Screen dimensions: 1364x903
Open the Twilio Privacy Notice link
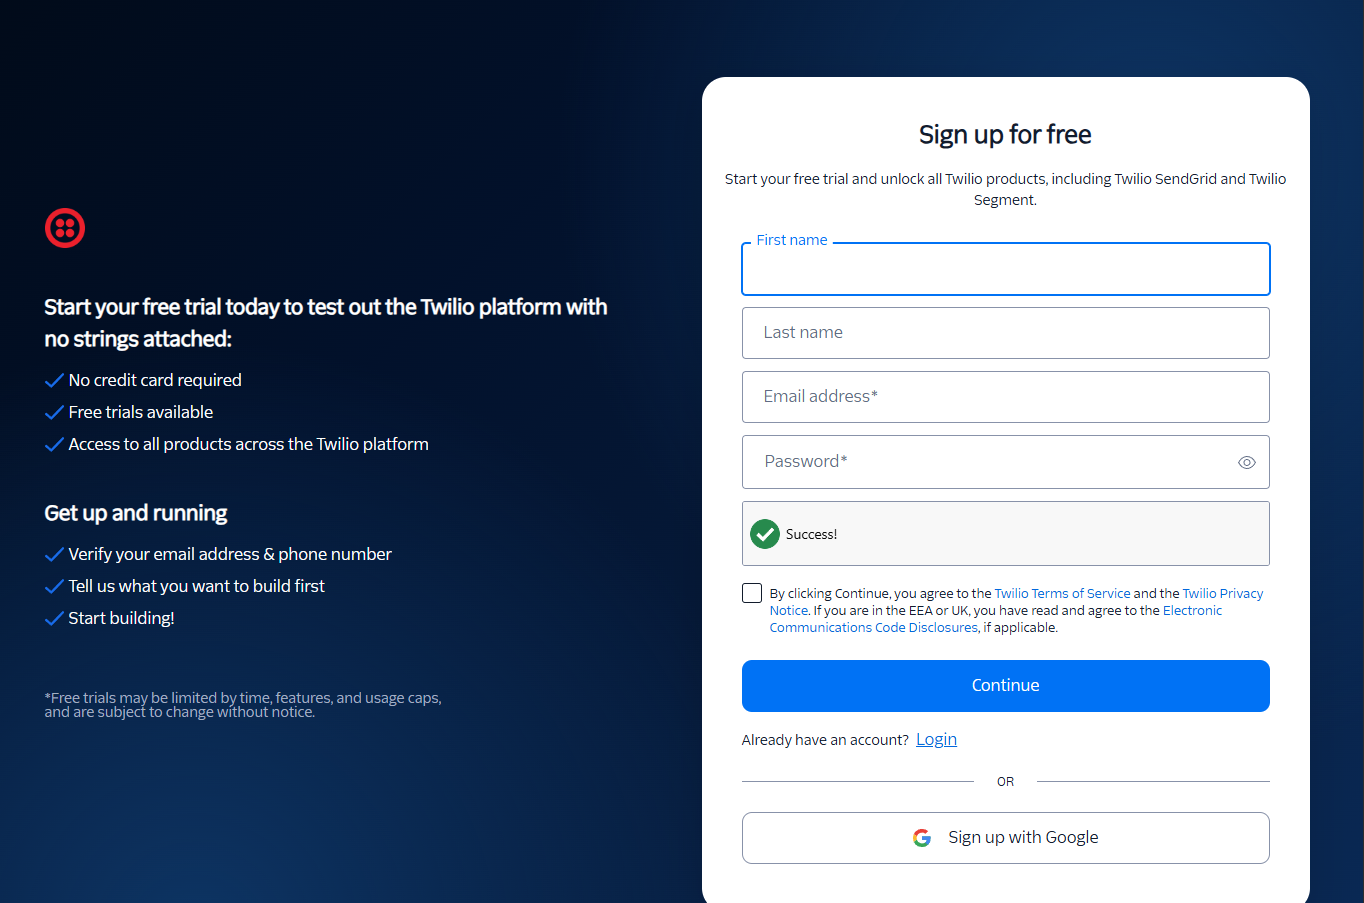tap(1222, 593)
